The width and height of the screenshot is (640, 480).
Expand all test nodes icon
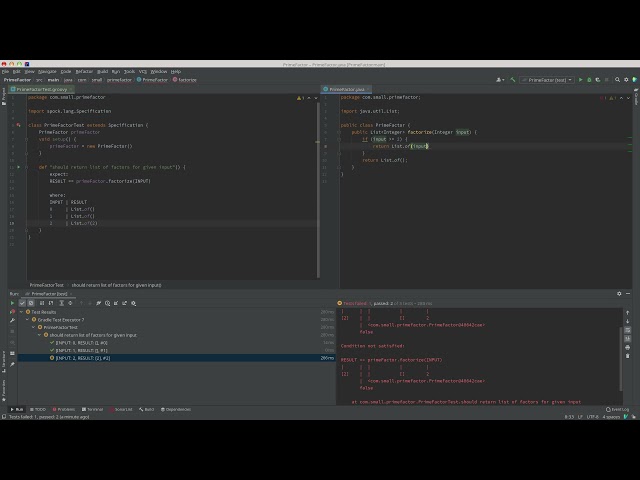[61, 303]
